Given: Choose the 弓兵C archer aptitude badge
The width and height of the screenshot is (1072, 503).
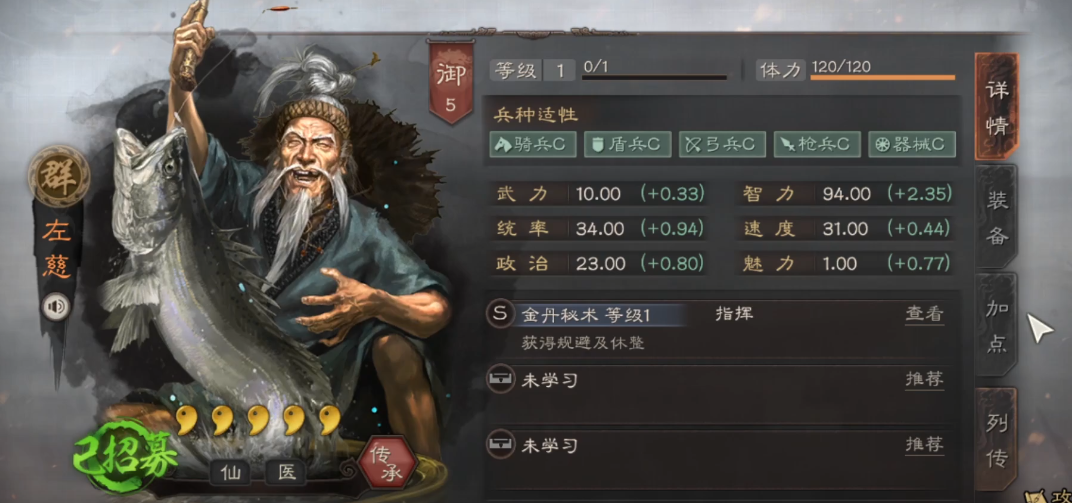Looking at the screenshot, I should tap(723, 144).
